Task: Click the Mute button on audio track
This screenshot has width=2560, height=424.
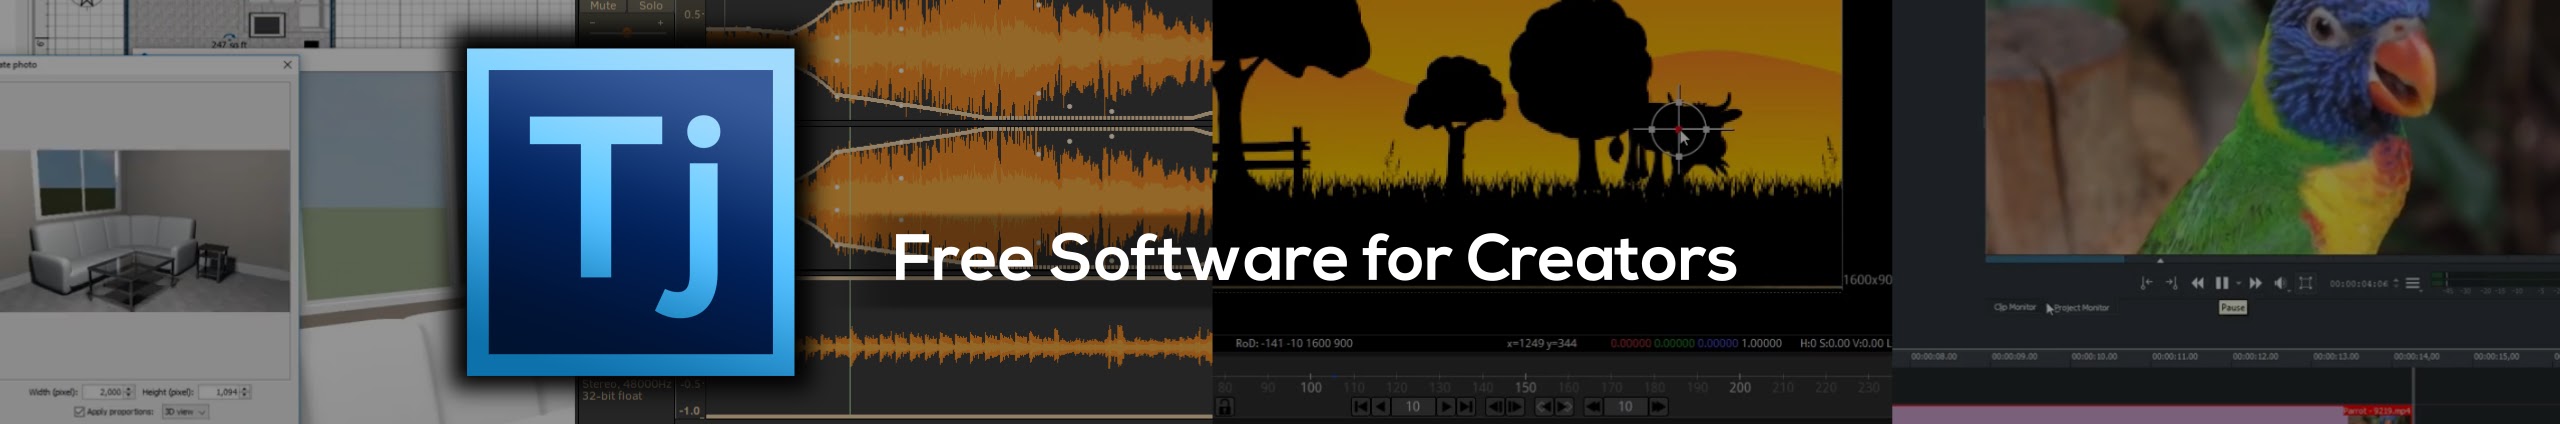Action: pos(603,6)
